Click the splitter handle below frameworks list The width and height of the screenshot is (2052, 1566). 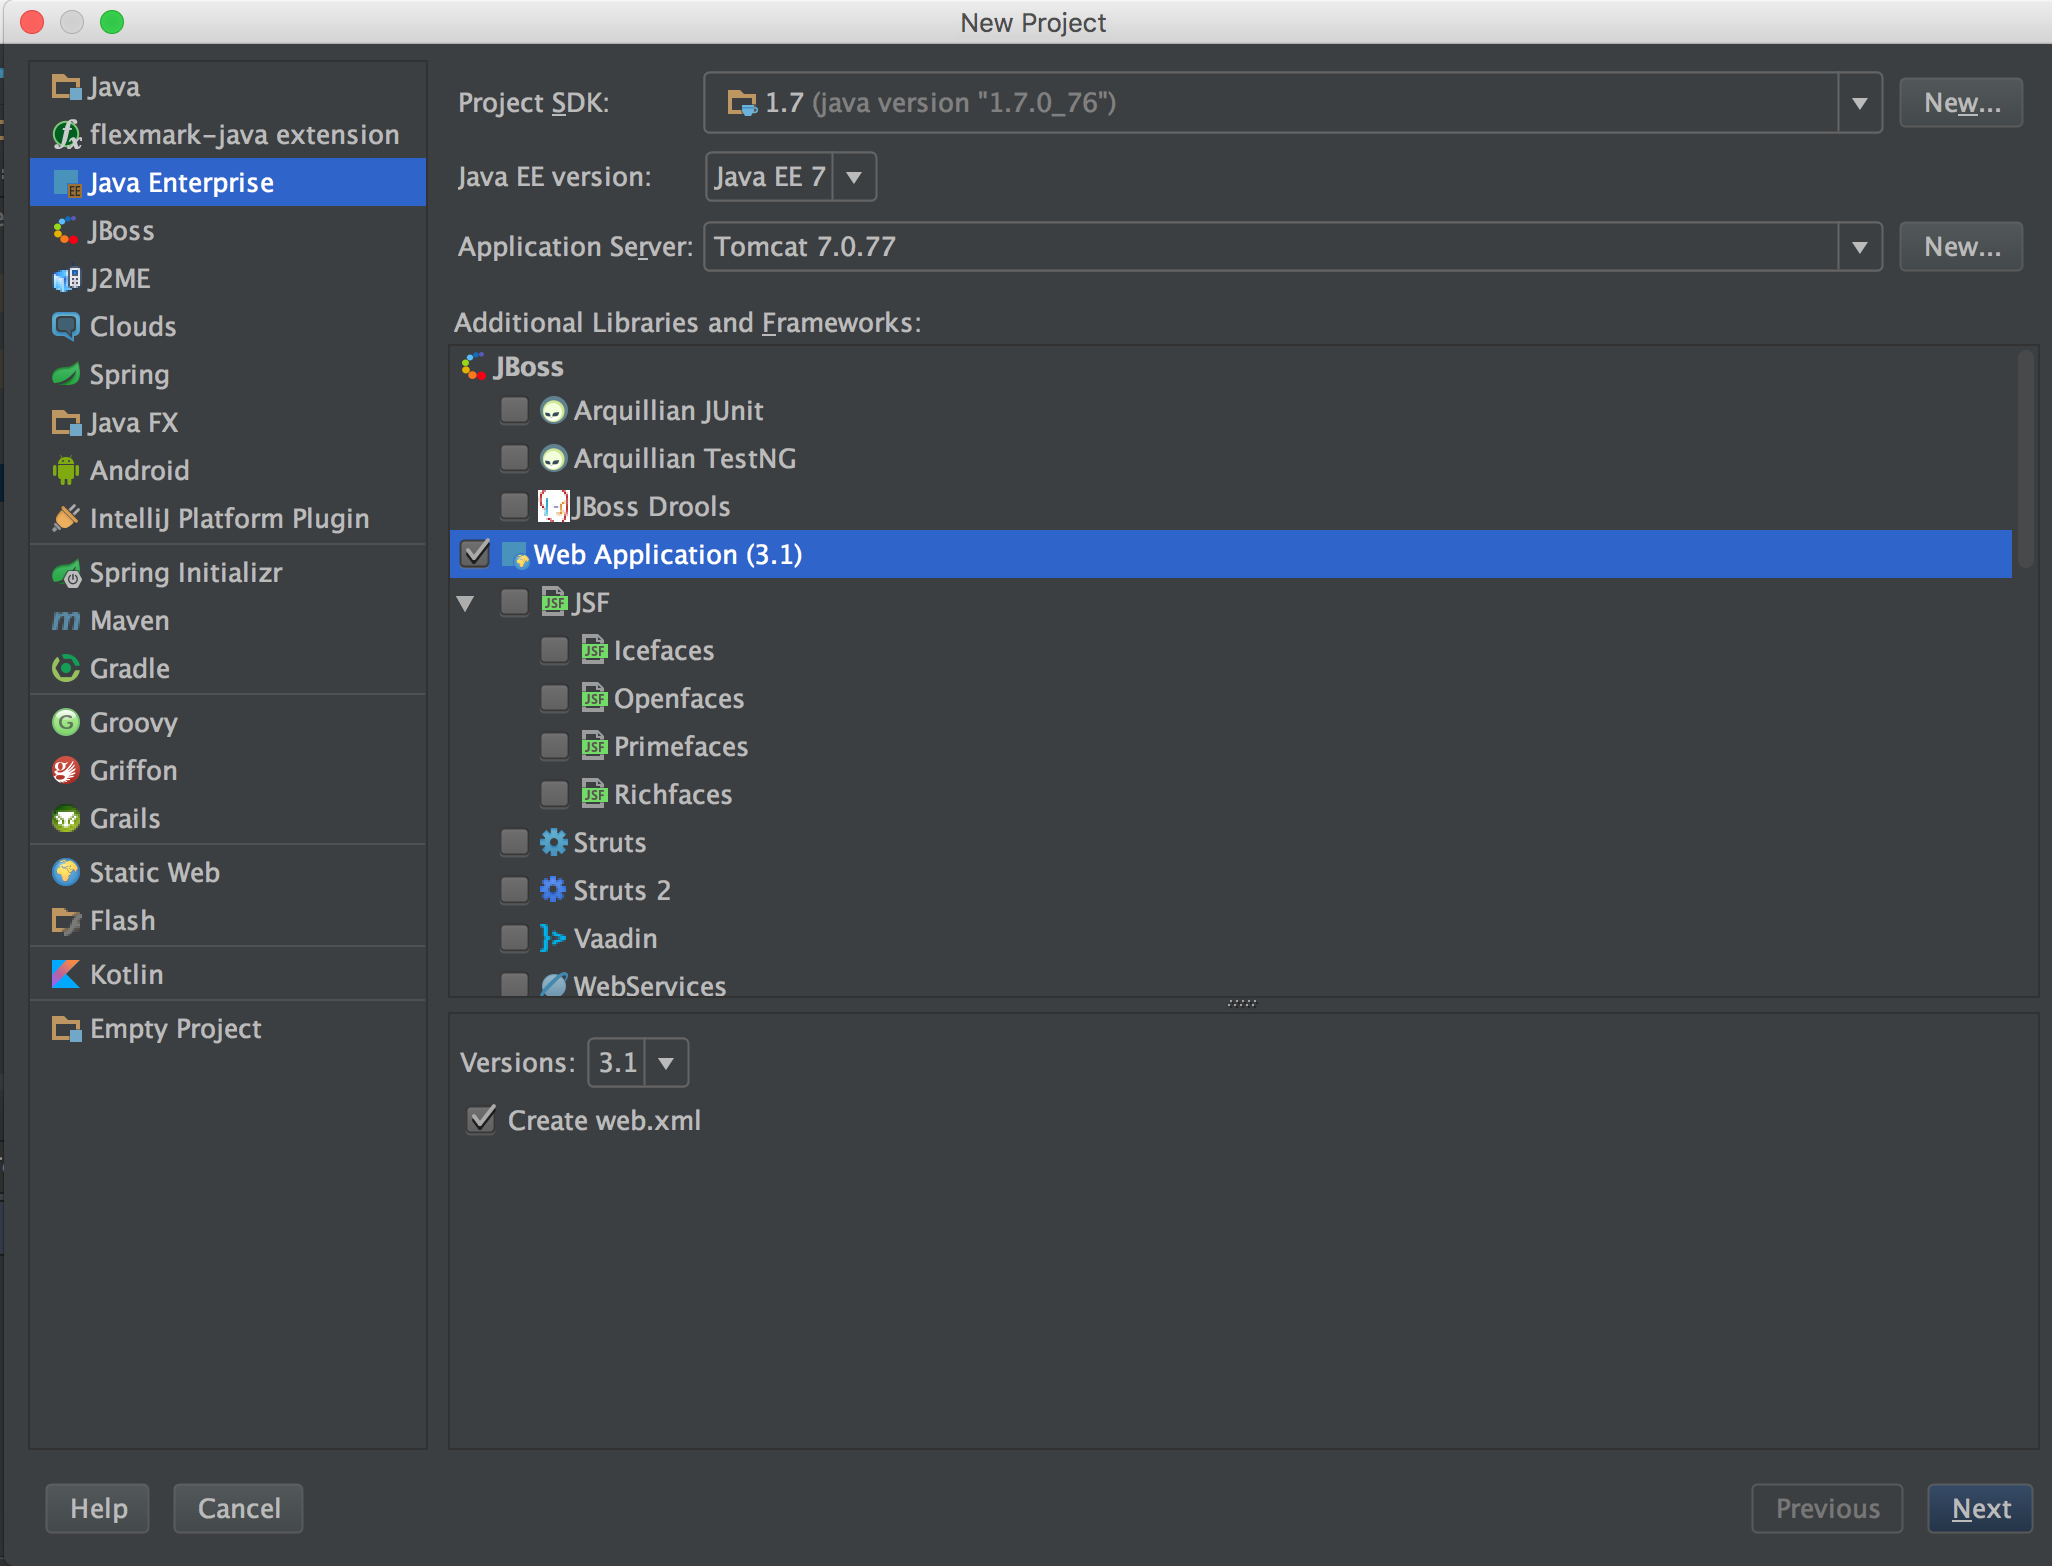(x=1242, y=1003)
